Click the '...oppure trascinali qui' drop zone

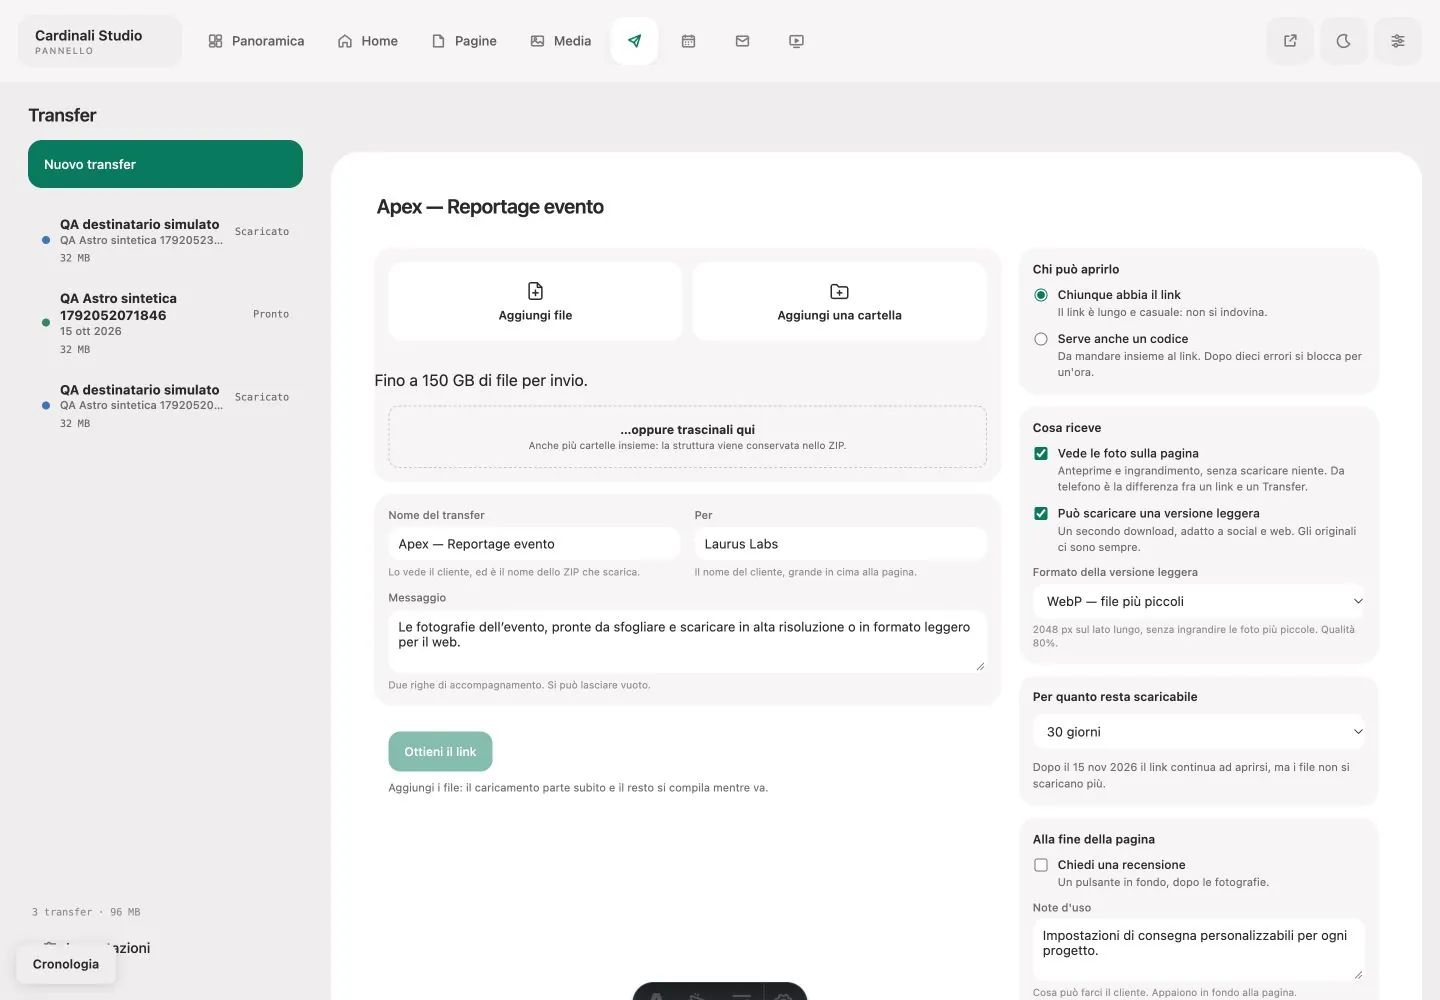(x=687, y=437)
